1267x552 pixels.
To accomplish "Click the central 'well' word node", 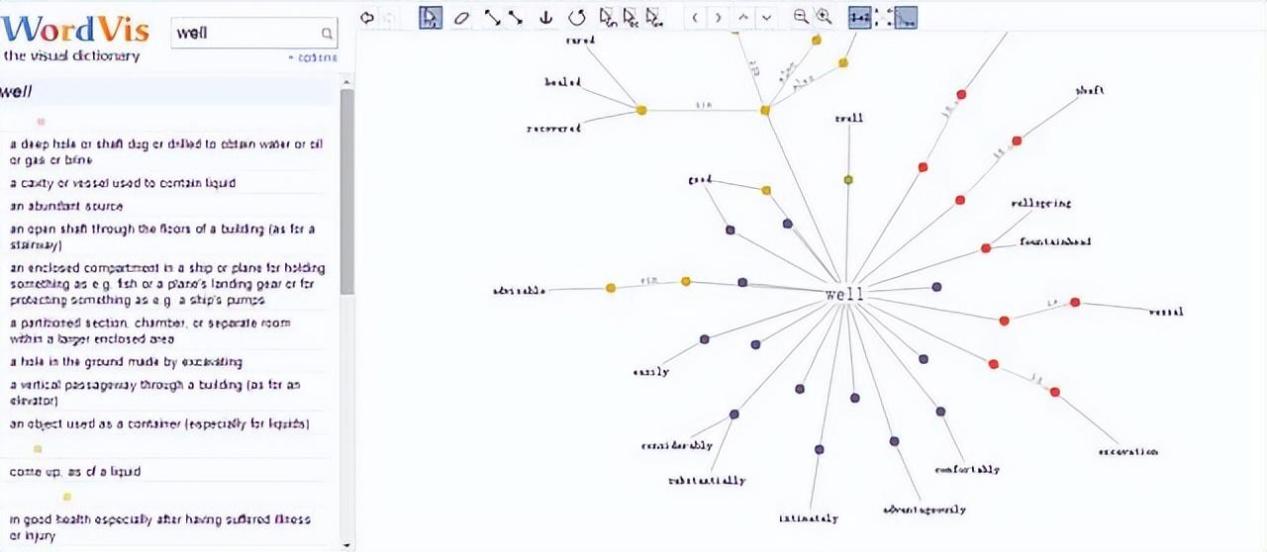I will [844, 295].
